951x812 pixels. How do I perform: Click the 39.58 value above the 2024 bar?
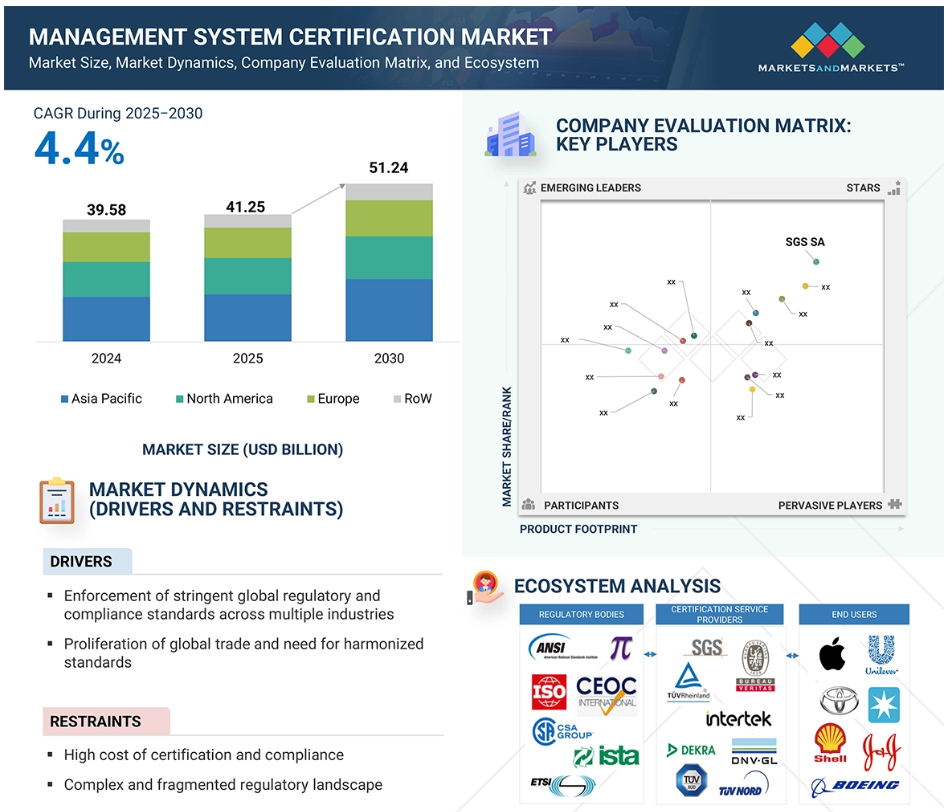(106, 210)
